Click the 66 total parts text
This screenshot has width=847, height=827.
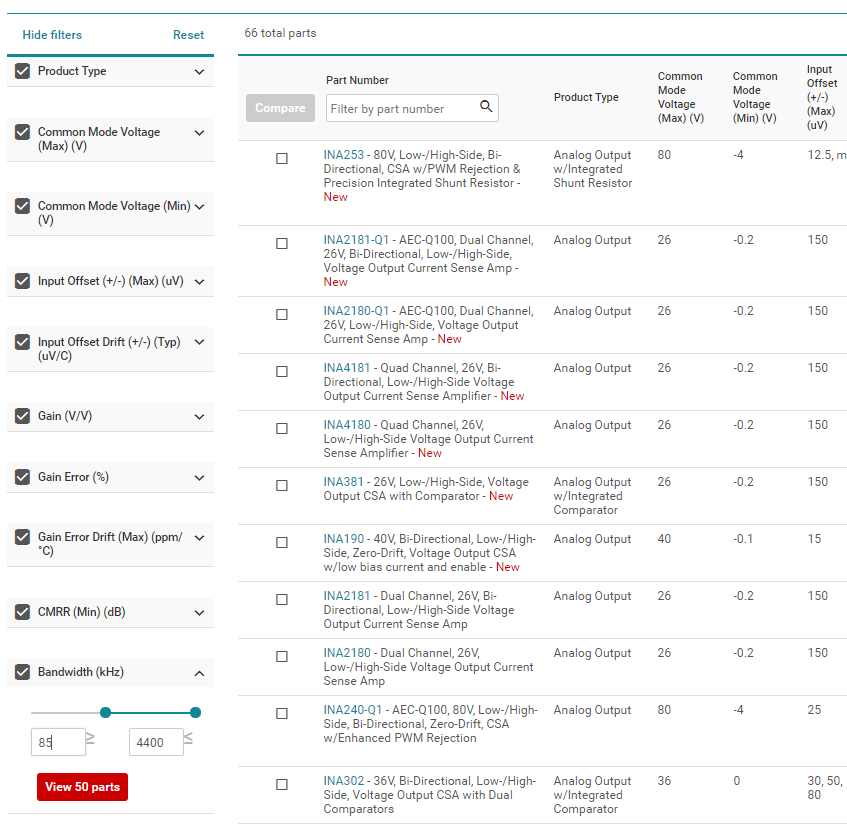coord(280,33)
